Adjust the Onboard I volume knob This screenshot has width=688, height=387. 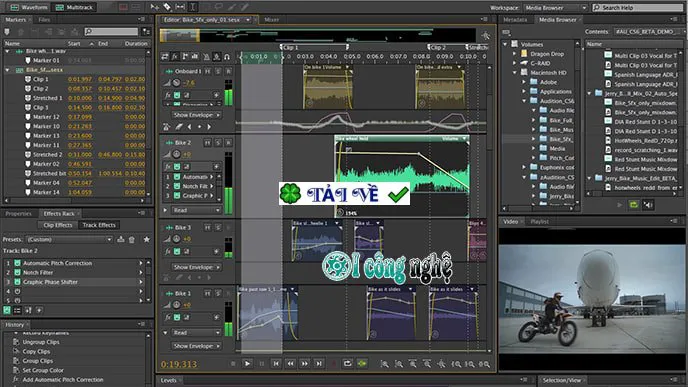click(x=176, y=82)
